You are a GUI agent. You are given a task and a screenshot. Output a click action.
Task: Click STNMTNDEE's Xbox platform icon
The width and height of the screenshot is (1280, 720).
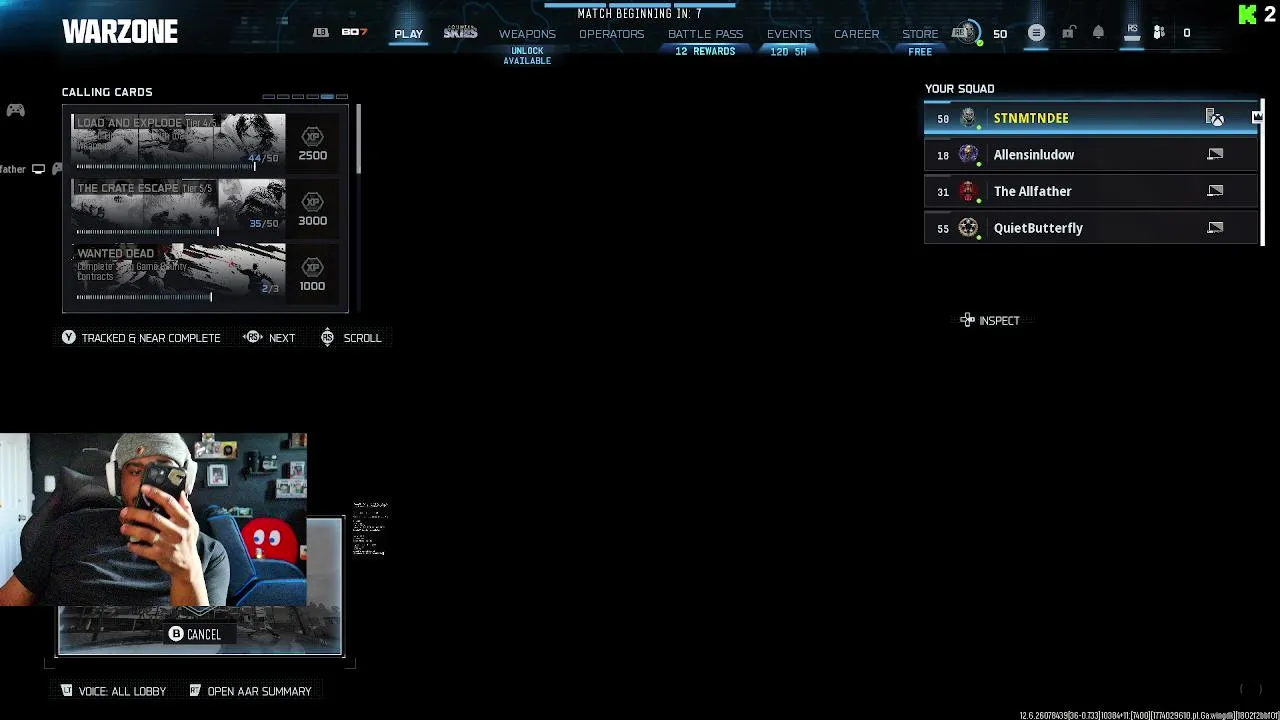[1215, 118]
